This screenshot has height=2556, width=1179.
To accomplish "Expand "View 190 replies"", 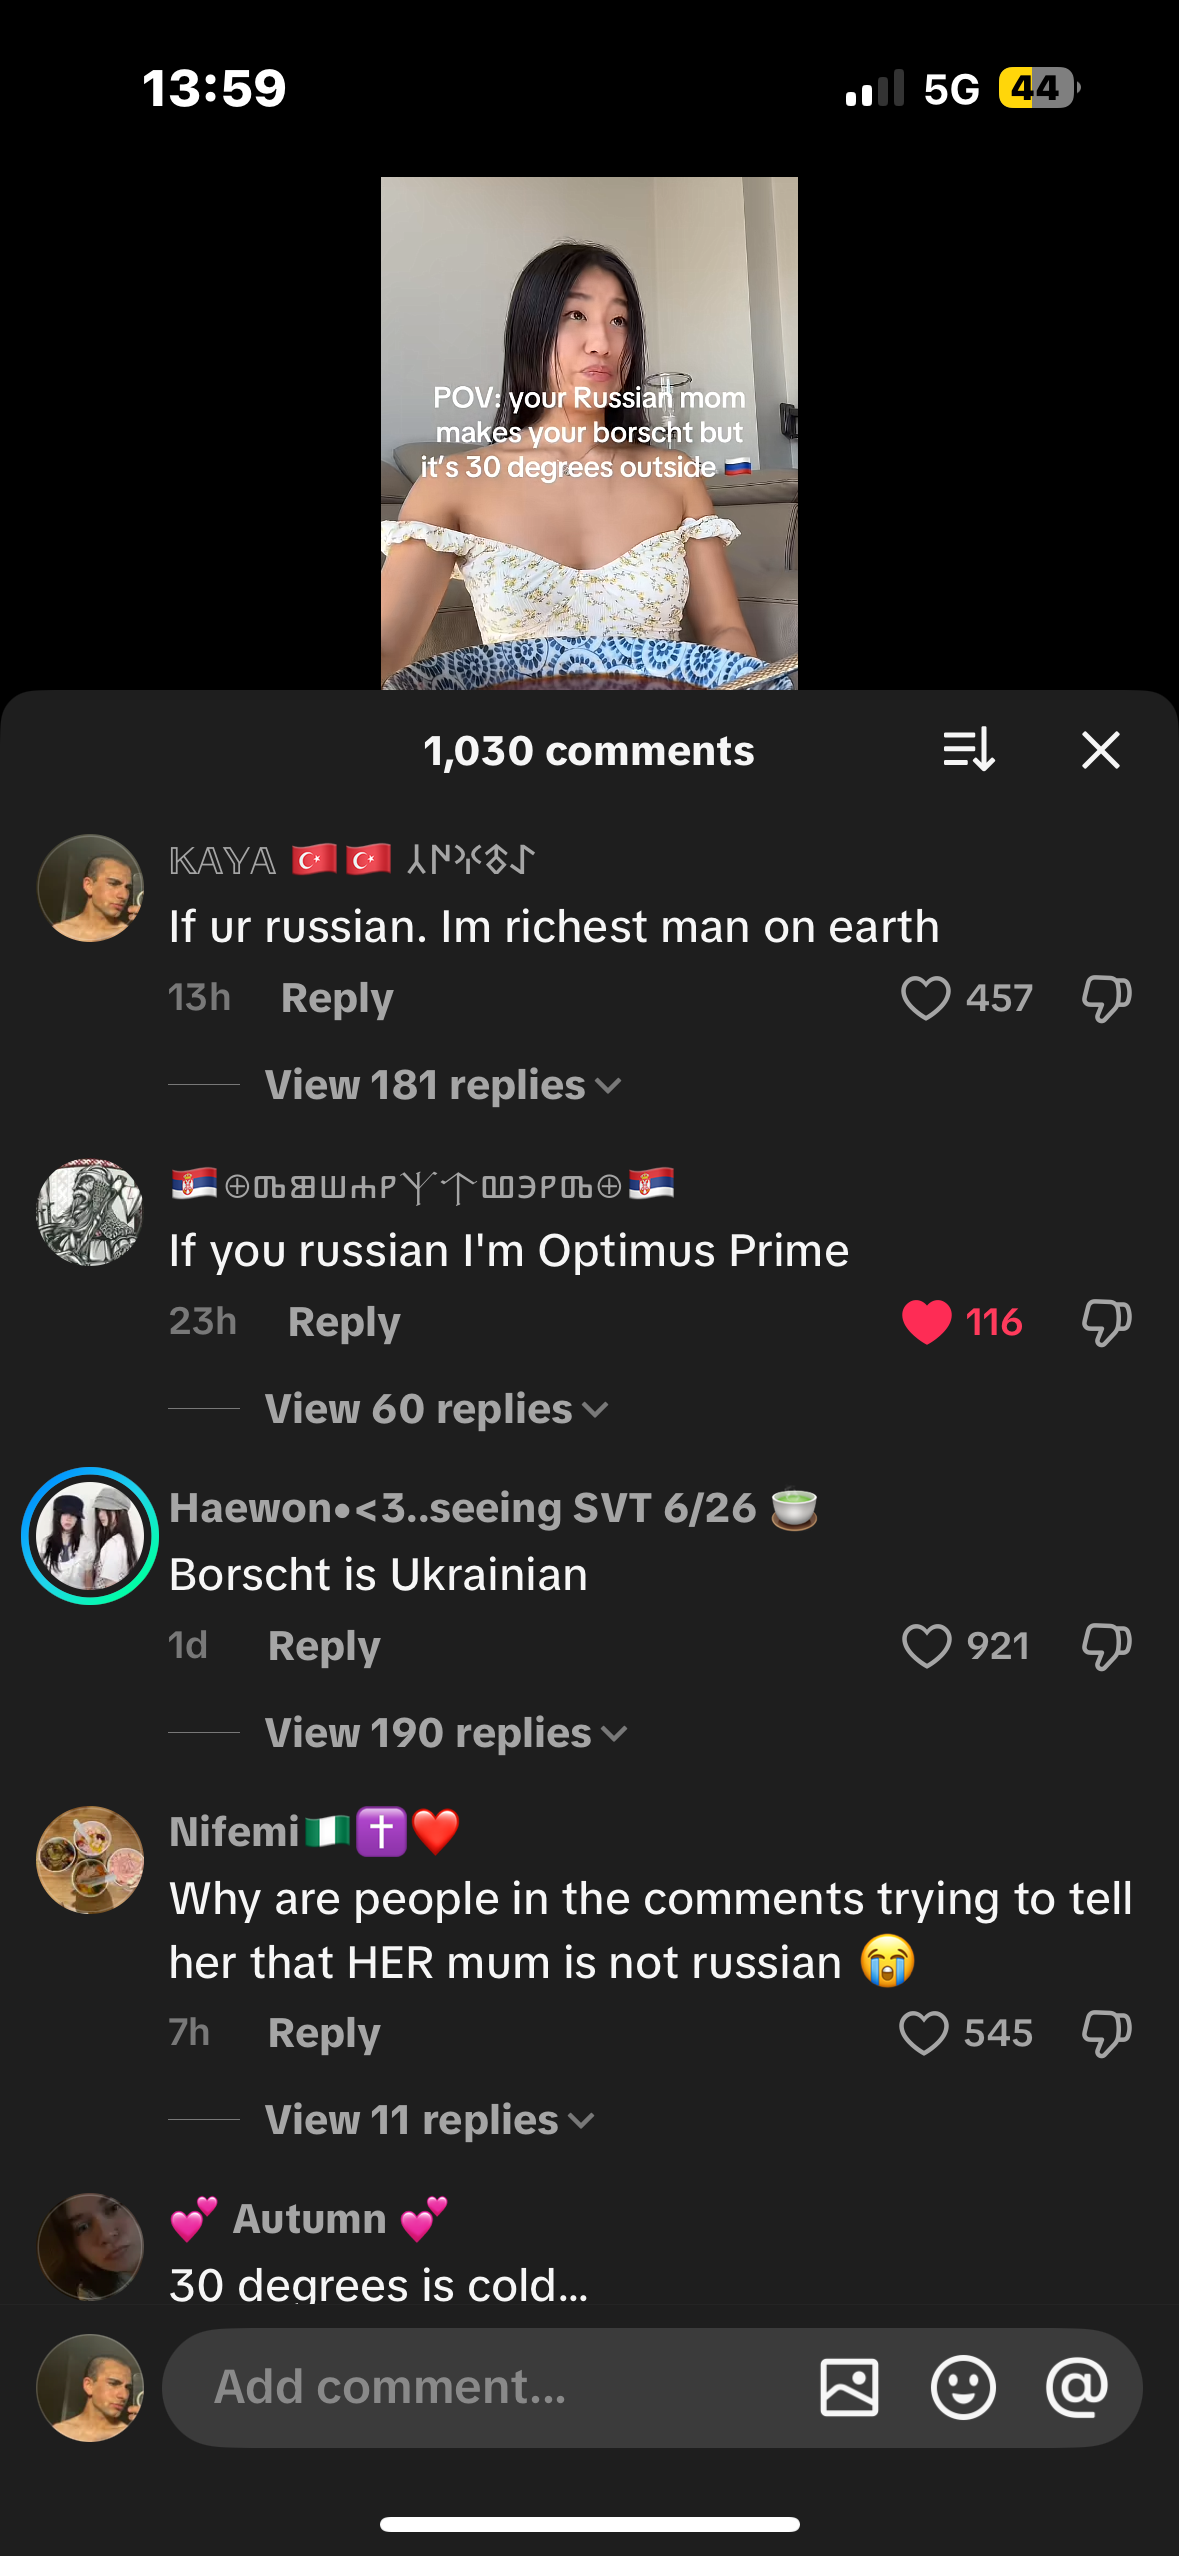I will tap(445, 1733).
